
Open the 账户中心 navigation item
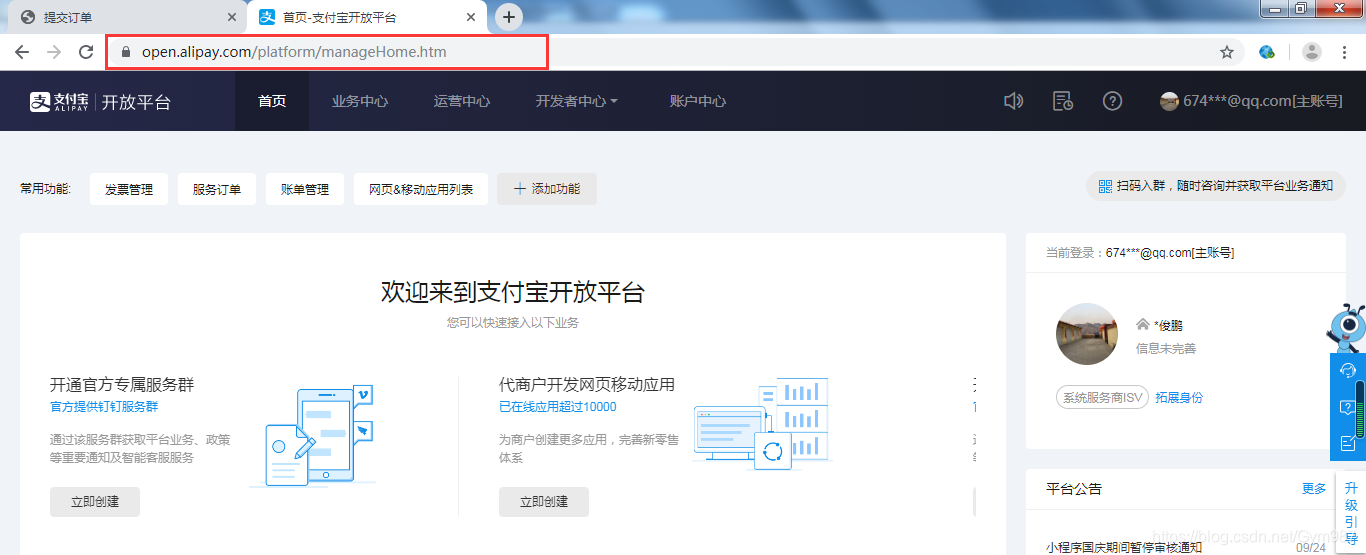(x=698, y=101)
